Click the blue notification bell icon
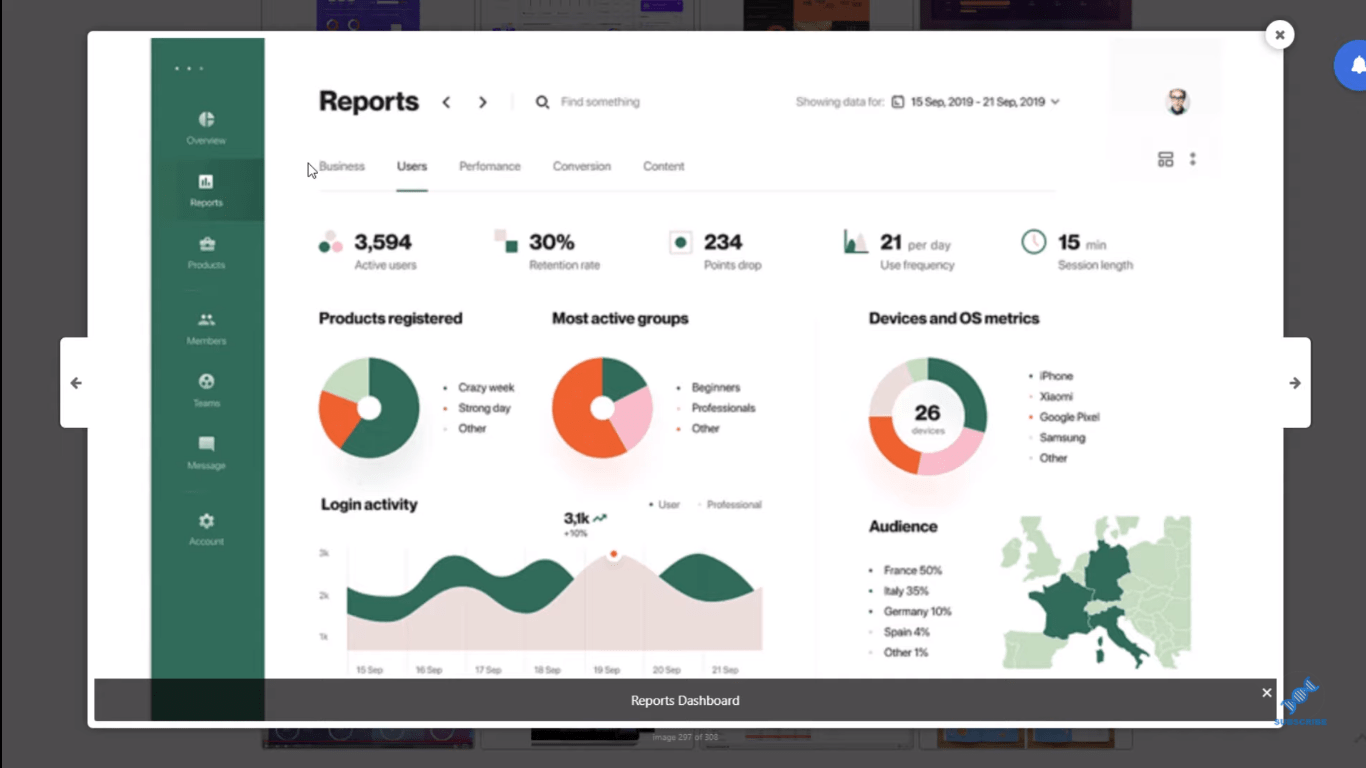This screenshot has width=1366, height=768. pos(1356,66)
